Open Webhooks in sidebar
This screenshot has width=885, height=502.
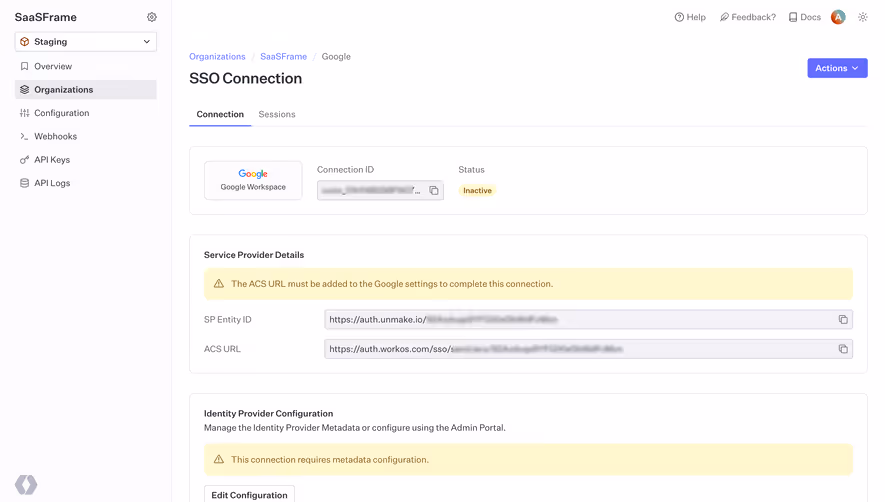pyautogui.click(x=86, y=136)
